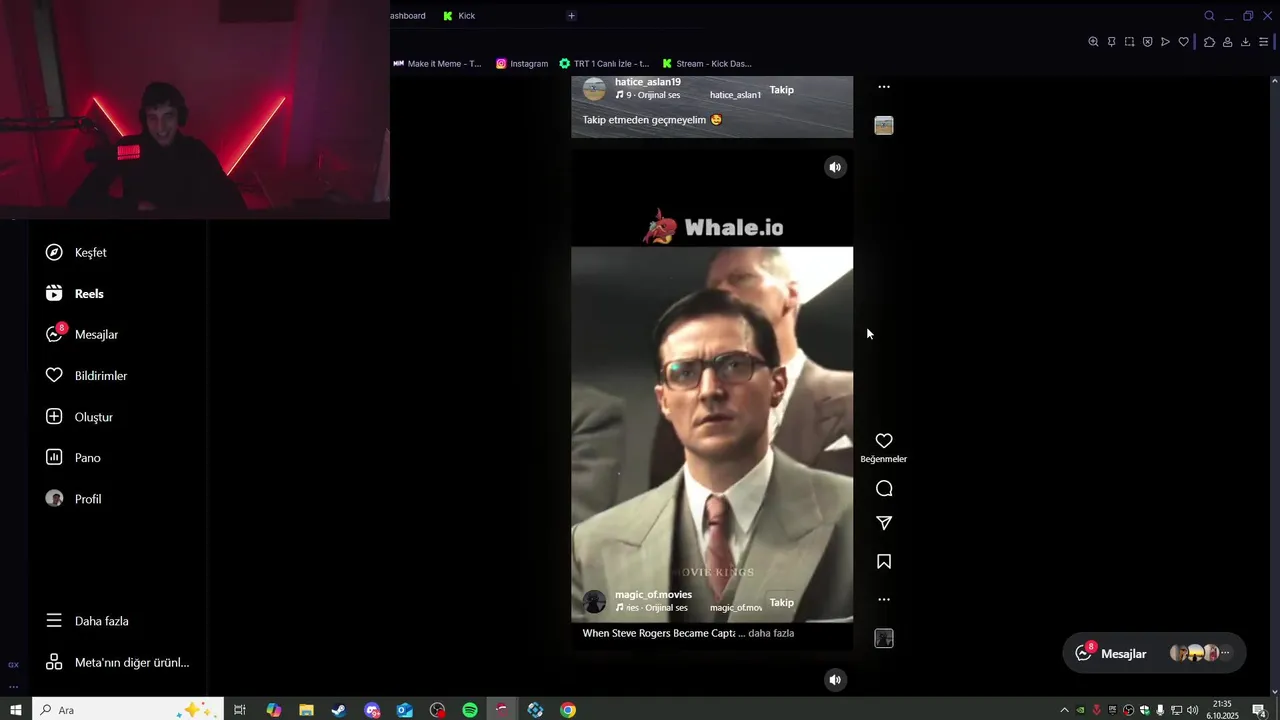Screen dimensions: 1280x720
Task: Open a new browser tab
Action: 571,15
